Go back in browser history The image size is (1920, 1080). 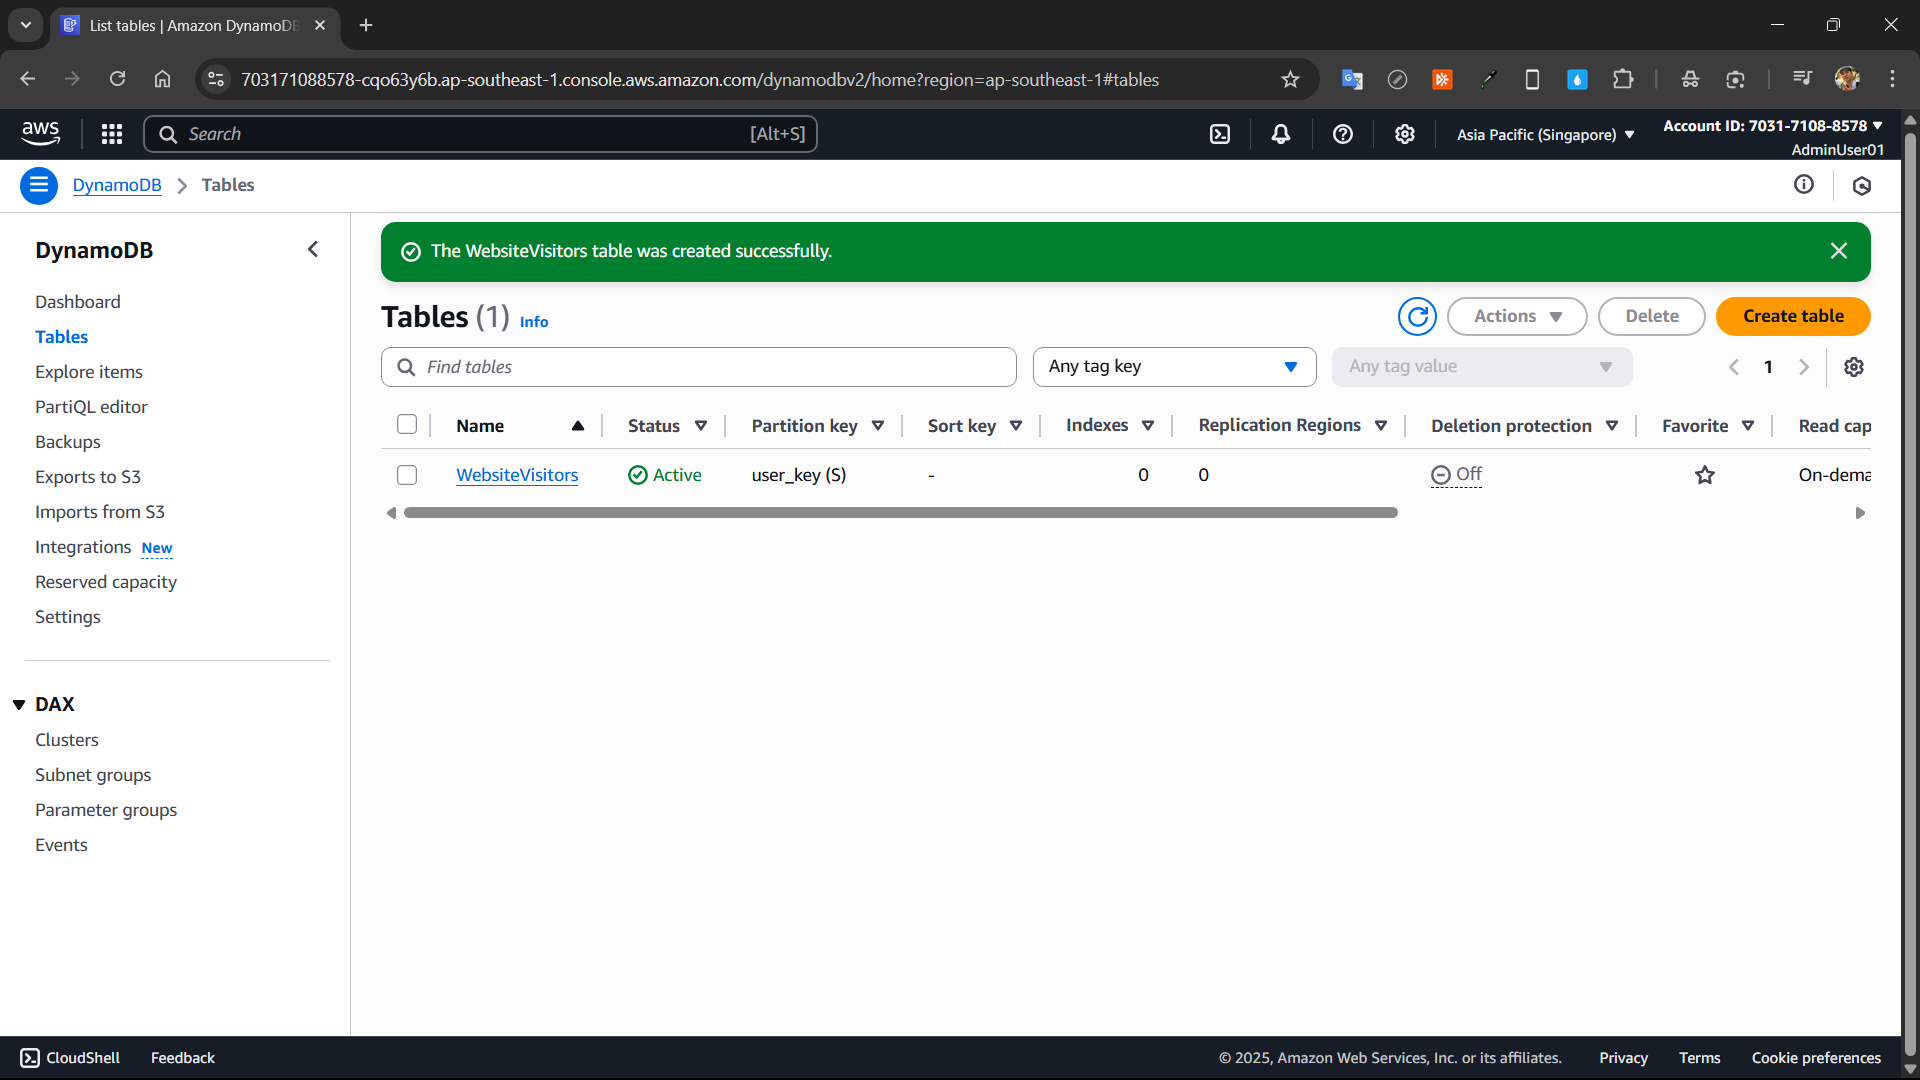click(x=28, y=79)
